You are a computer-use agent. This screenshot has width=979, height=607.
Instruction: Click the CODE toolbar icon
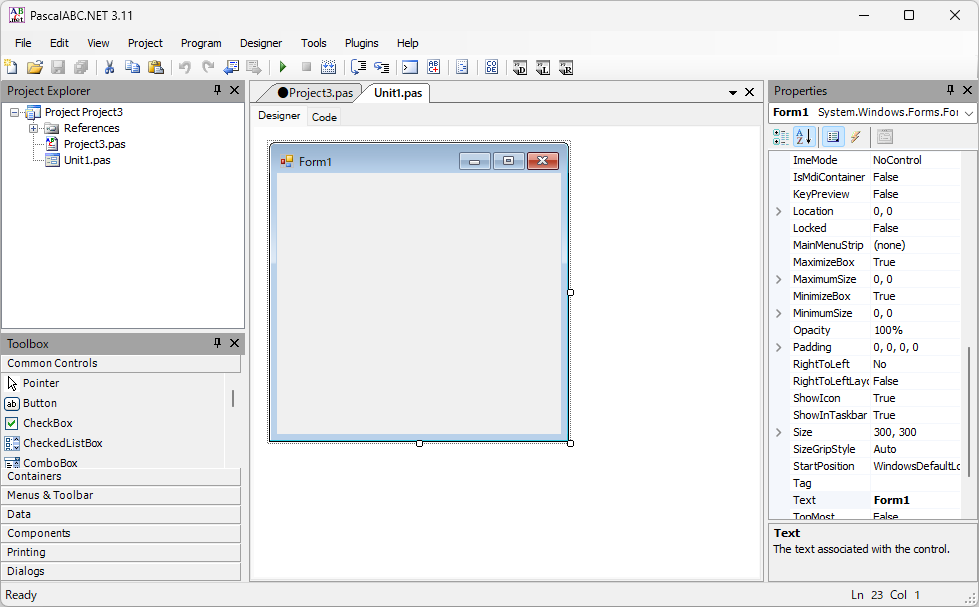click(491, 67)
